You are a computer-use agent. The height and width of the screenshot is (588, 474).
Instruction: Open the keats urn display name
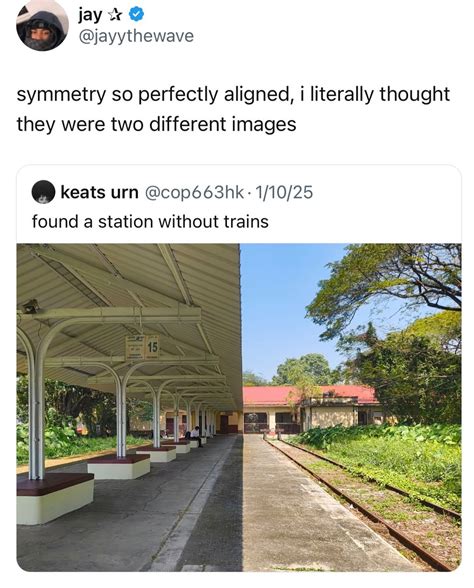[99, 192]
